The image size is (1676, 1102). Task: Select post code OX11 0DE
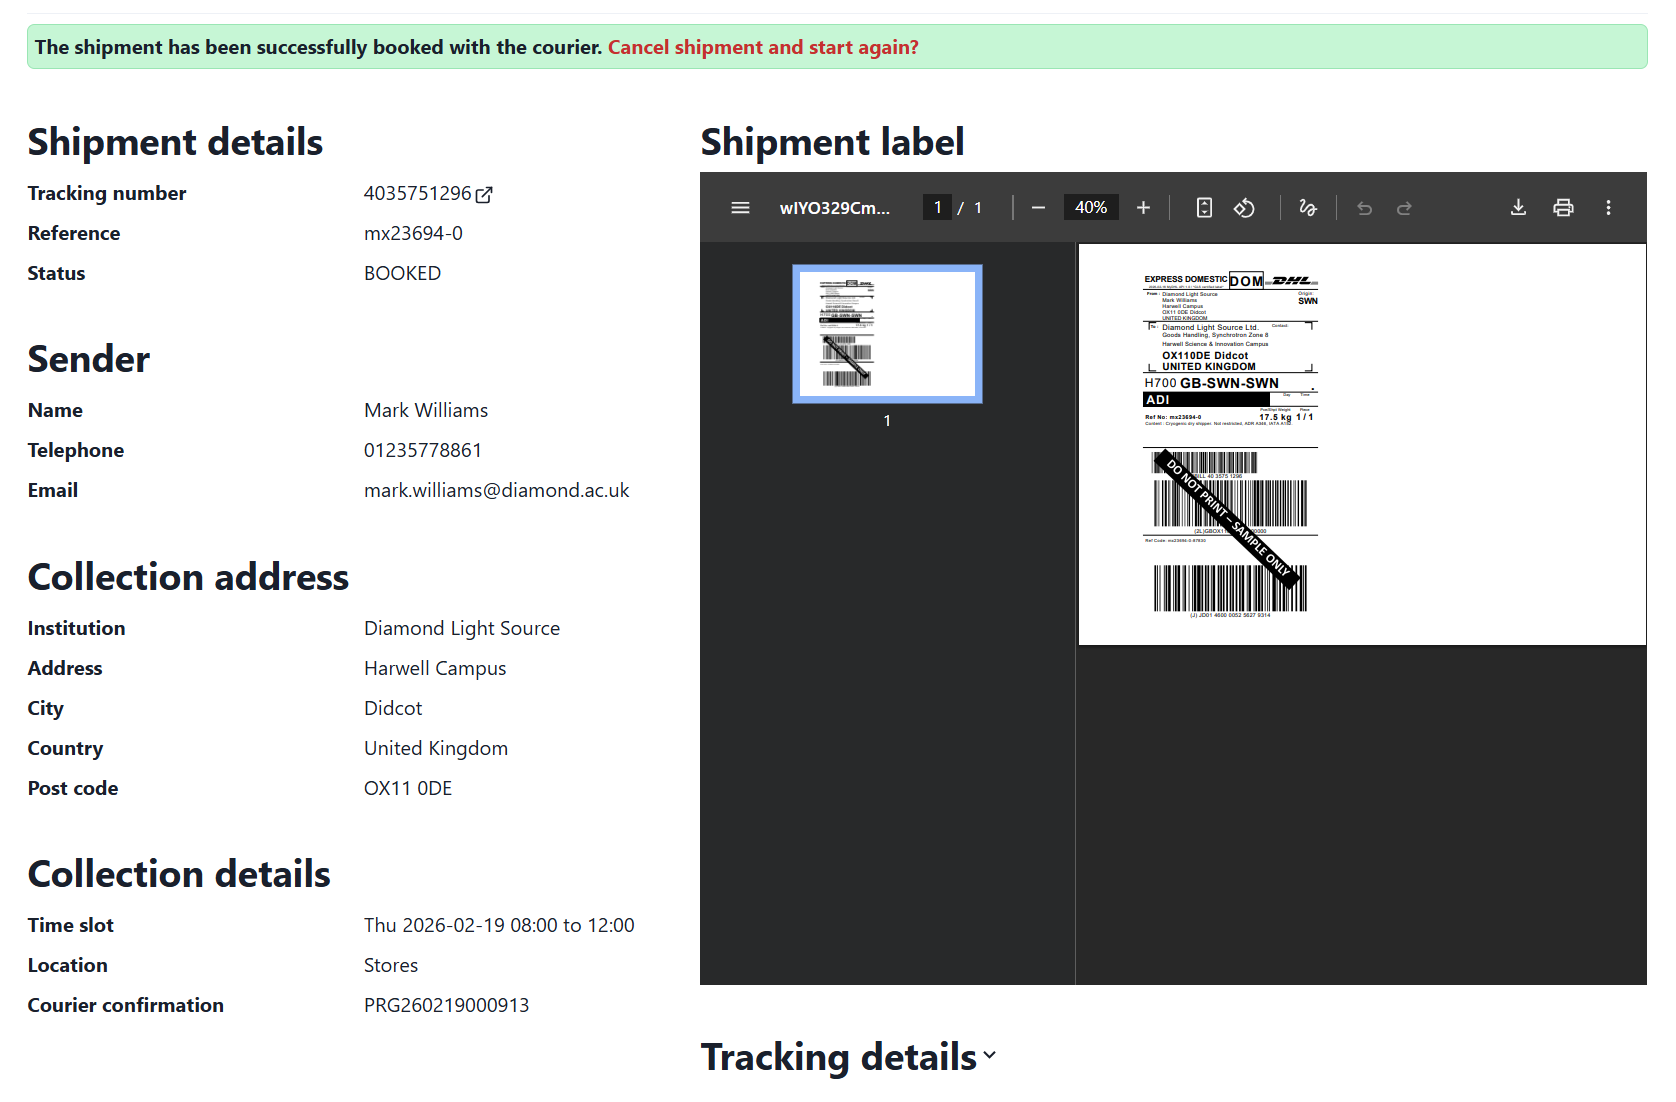[408, 788]
